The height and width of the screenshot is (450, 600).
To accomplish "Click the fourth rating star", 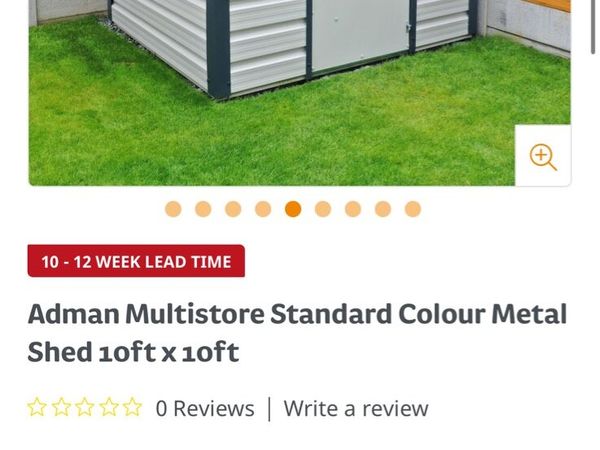I will [x=109, y=407].
